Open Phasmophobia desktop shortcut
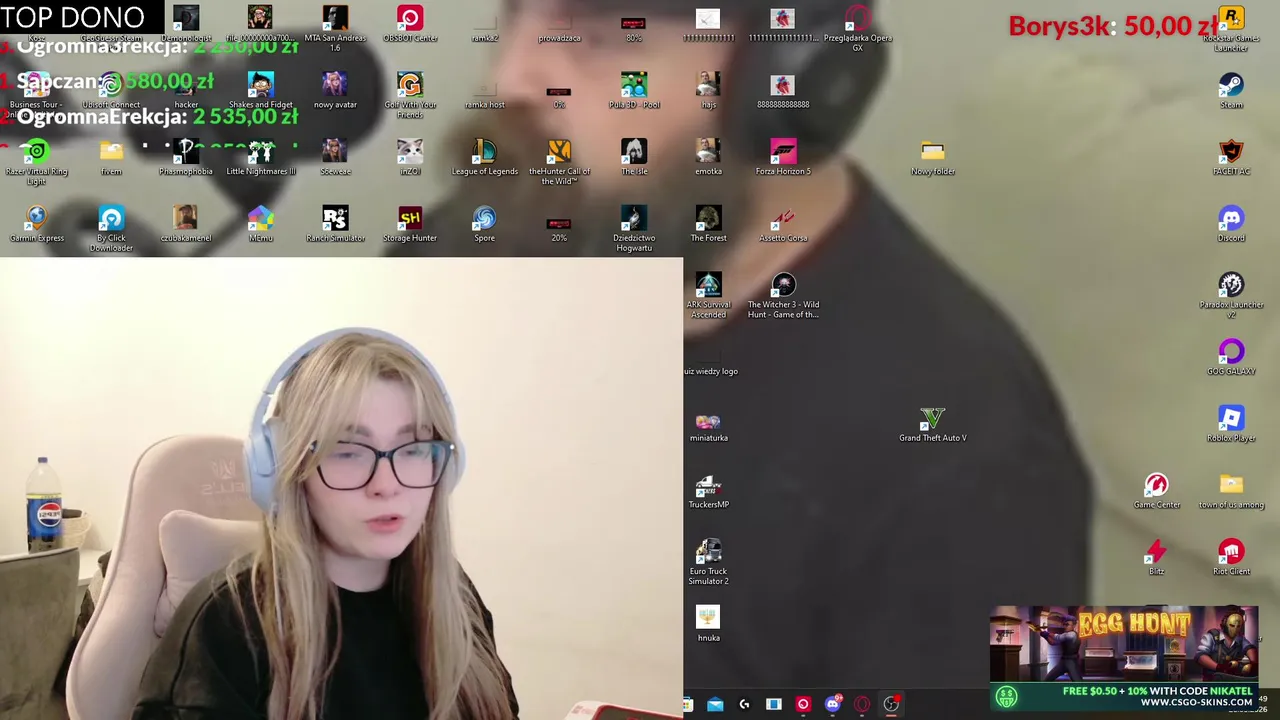Image resolution: width=1280 pixels, height=720 pixels. point(186,158)
